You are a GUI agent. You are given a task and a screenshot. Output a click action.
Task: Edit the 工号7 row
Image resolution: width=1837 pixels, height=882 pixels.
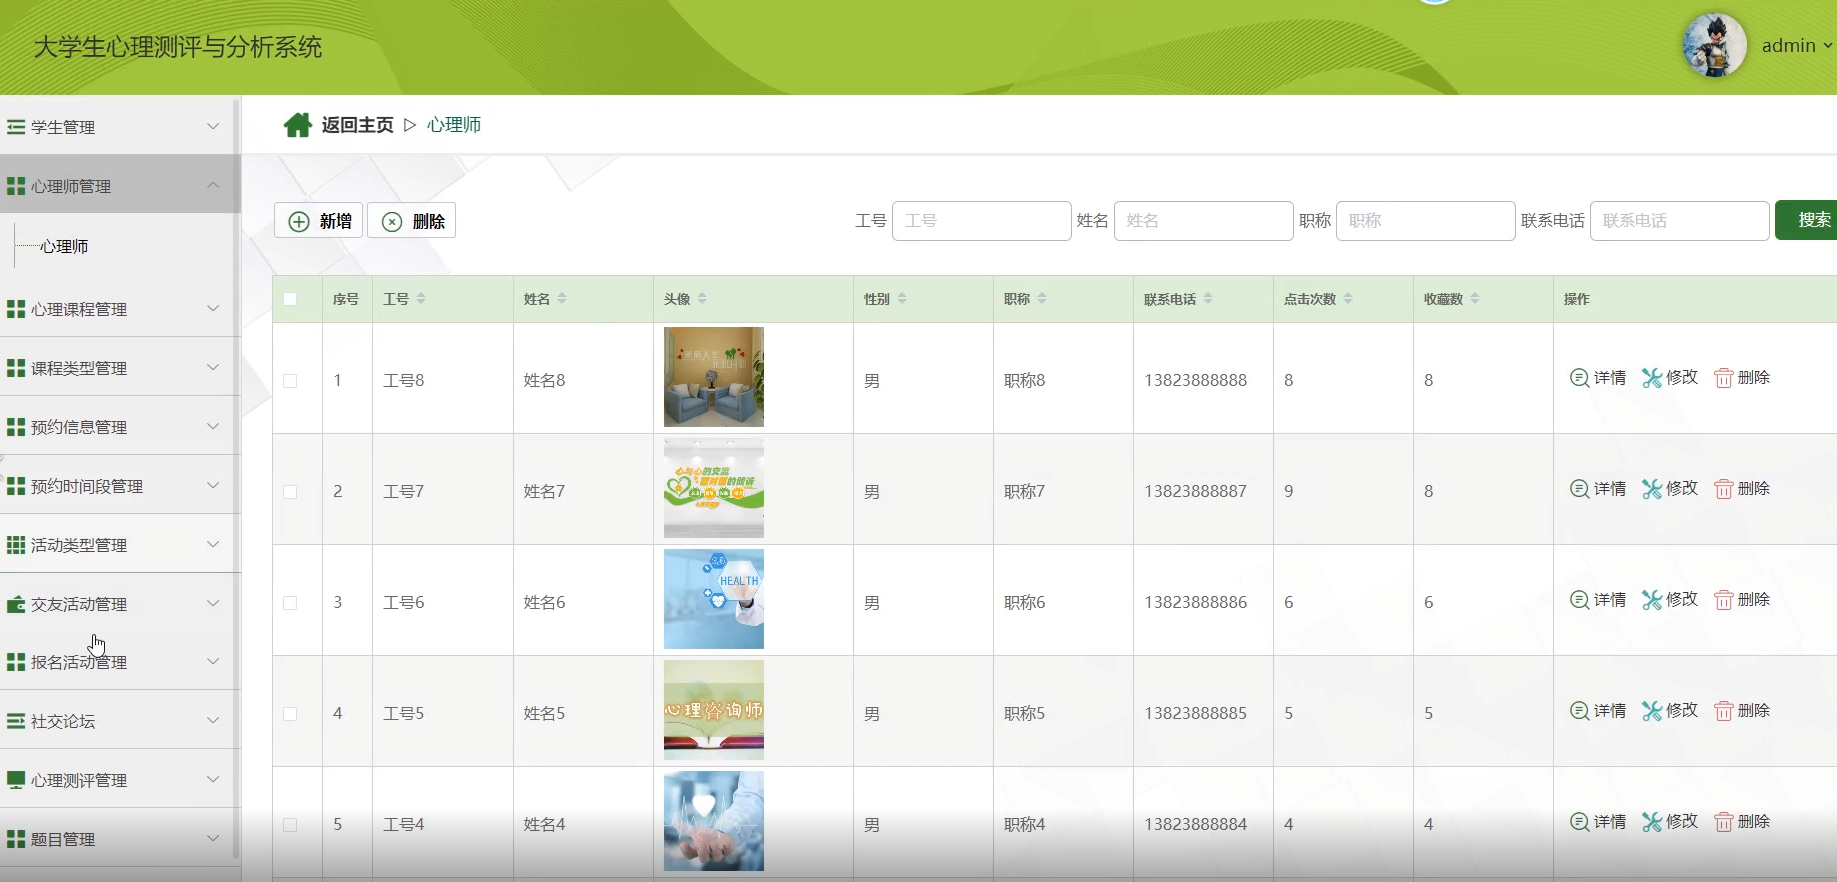[x=1670, y=489]
